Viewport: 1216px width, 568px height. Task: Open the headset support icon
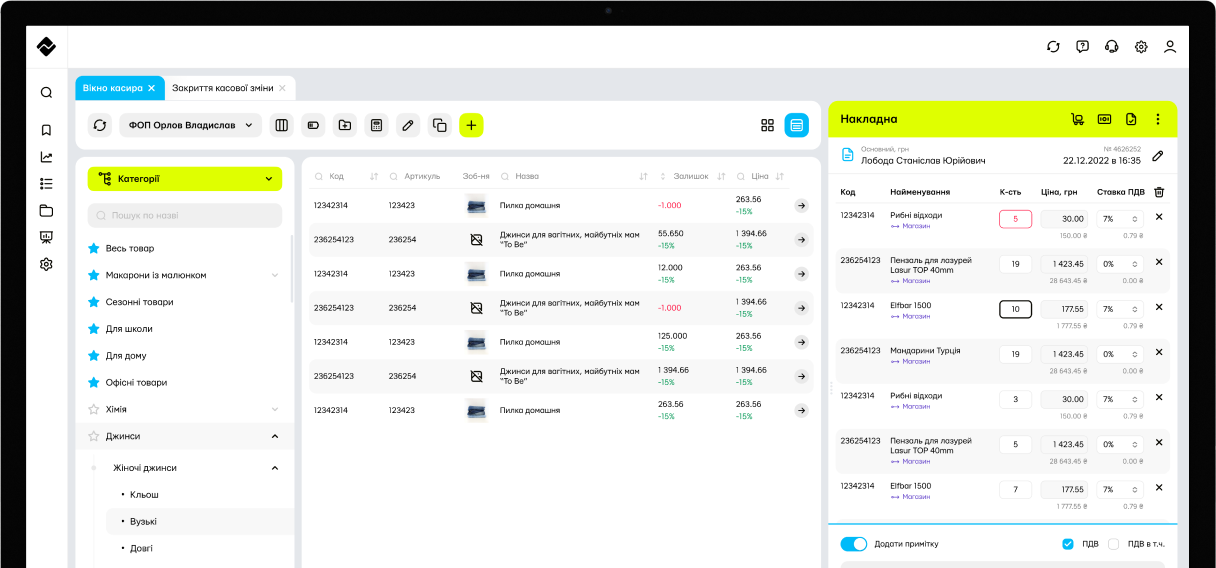pyautogui.click(x=1111, y=47)
